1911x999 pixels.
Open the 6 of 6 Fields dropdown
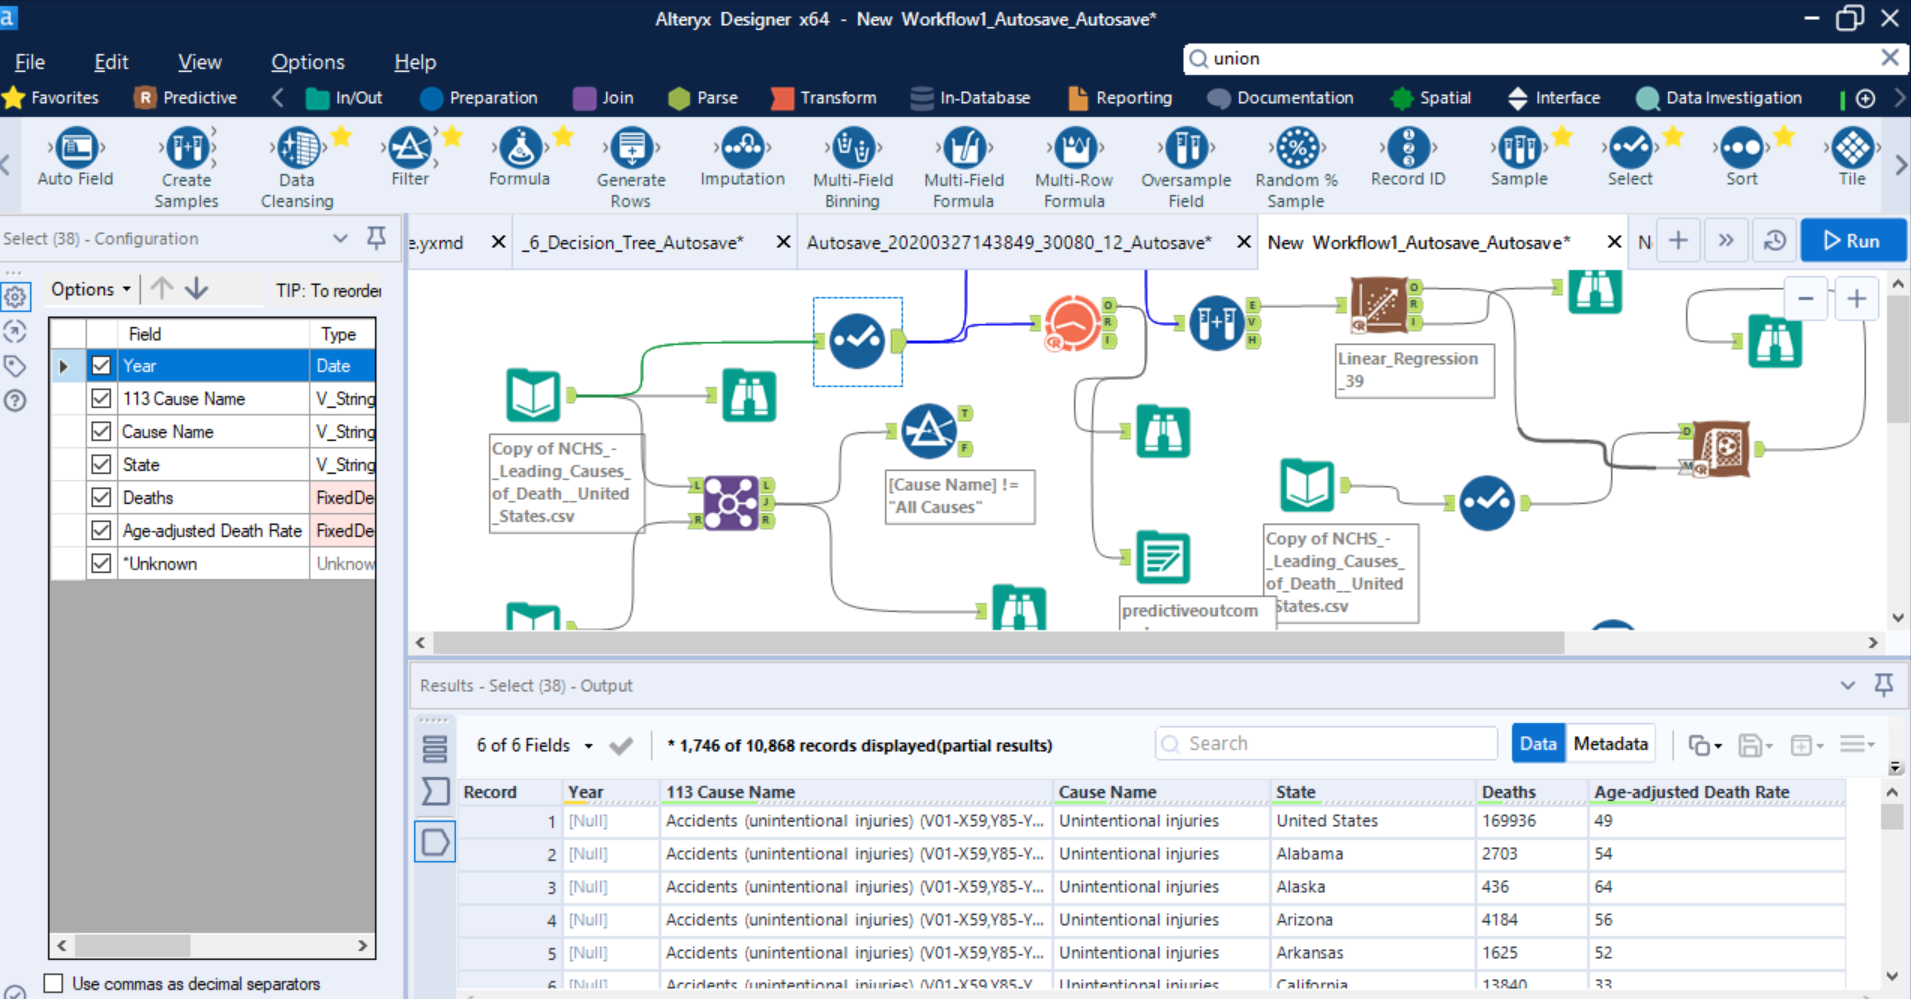pos(534,745)
